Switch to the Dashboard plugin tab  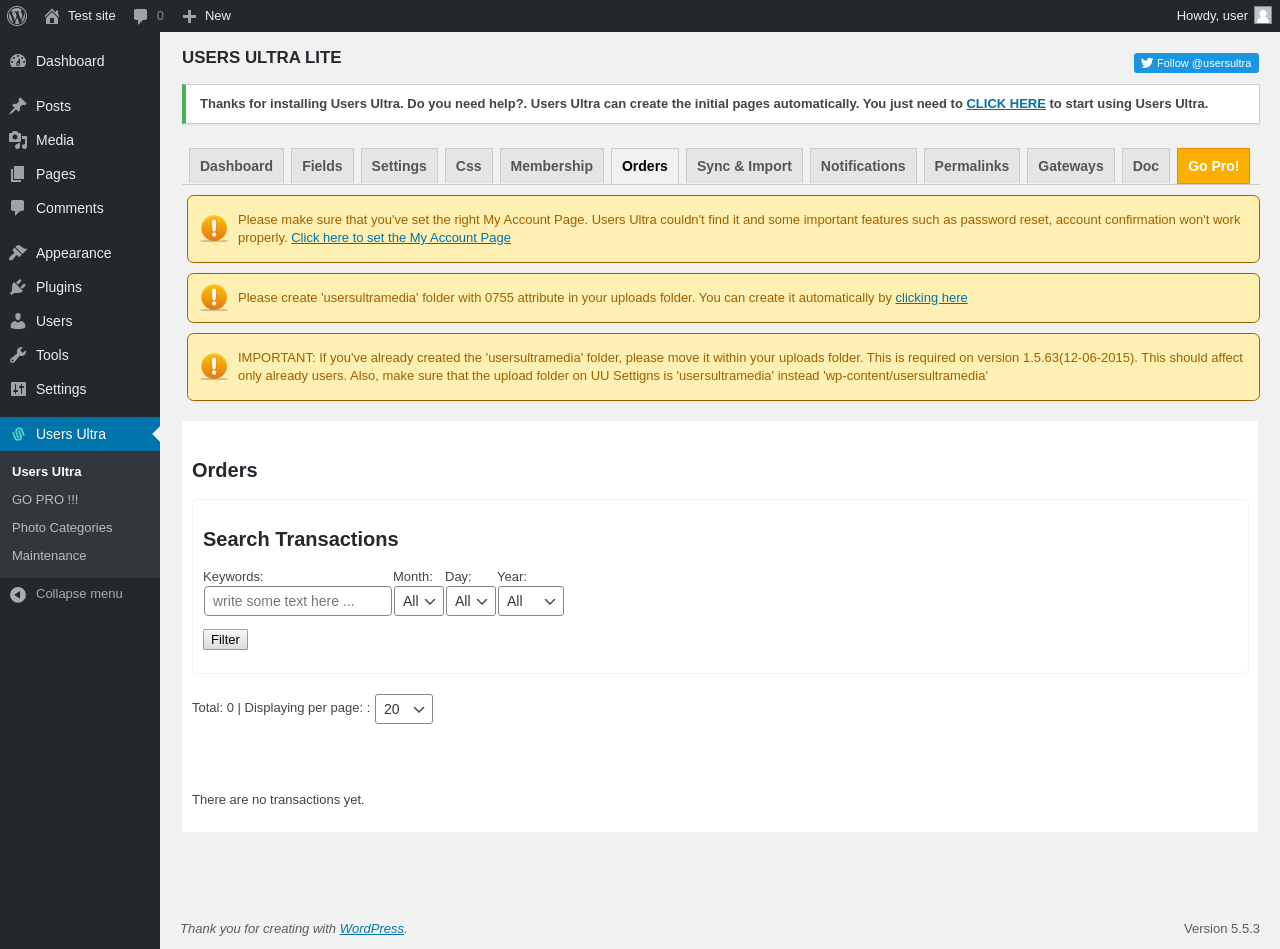236,166
